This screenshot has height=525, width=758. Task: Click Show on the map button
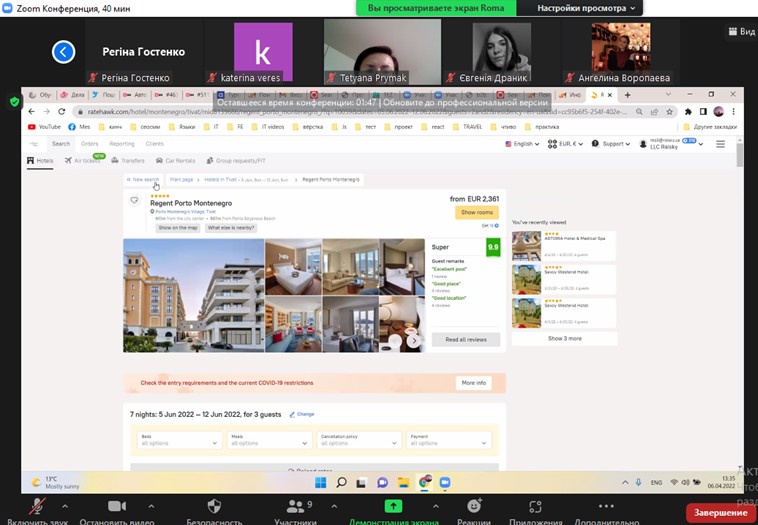pyautogui.click(x=178, y=228)
